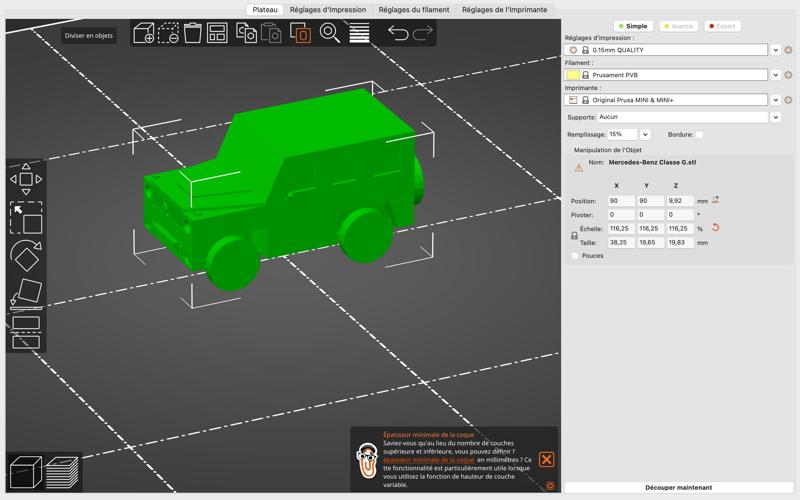
Task: Click the Delete selected object icon
Action: 168,33
